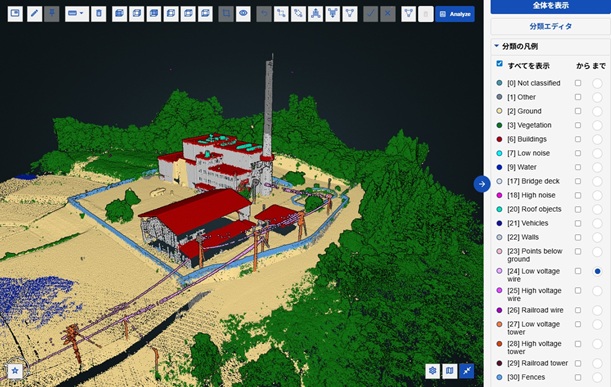Click the star icon at bottom left
Screen dimensions: 611x387
point(15,370)
